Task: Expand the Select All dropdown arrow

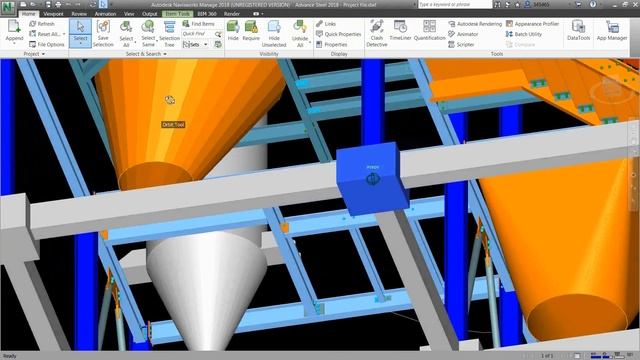Action: [x=135, y=42]
